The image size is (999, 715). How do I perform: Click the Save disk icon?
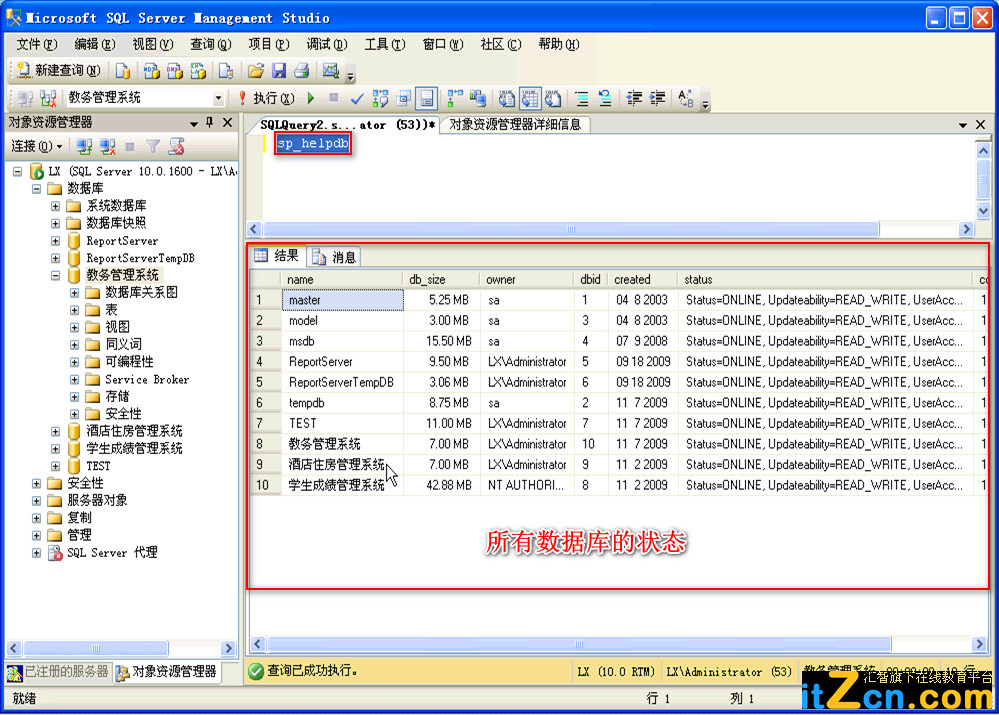(x=278, y=70)
